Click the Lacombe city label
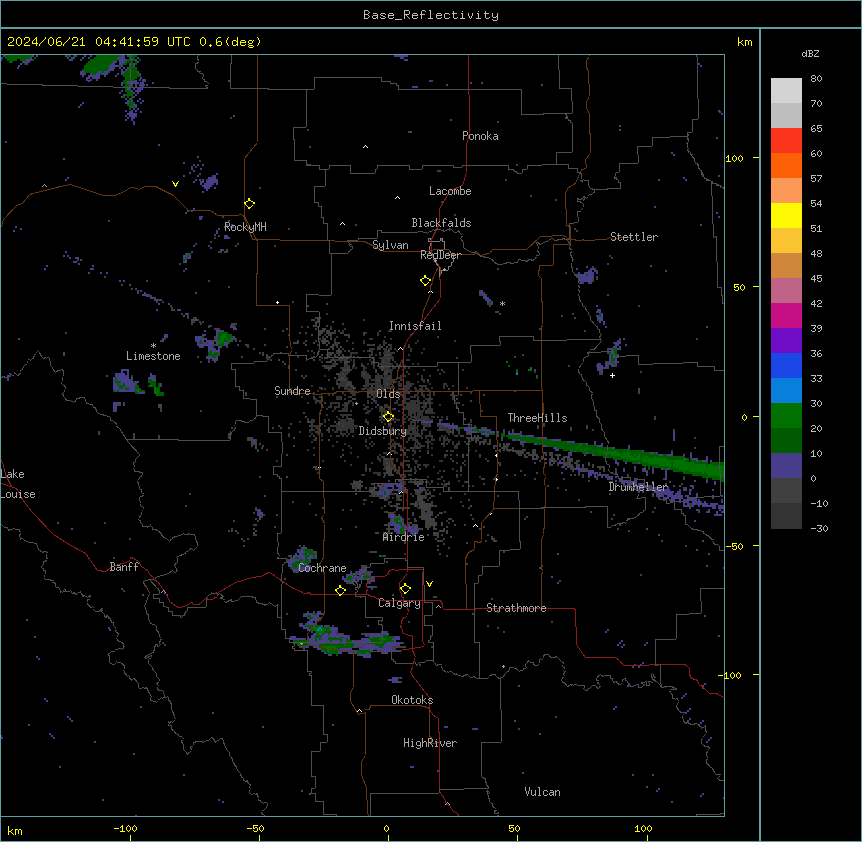Screen dimensions: 862x842 [x=450, y=191]
